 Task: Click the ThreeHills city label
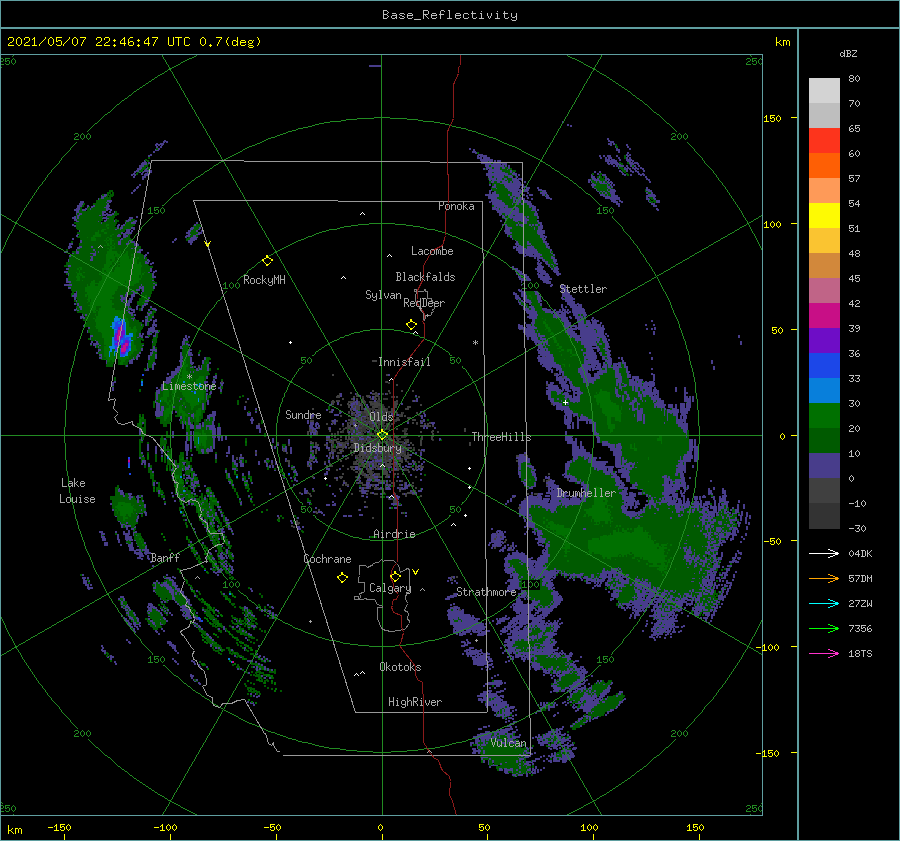[x=502, y=437]
